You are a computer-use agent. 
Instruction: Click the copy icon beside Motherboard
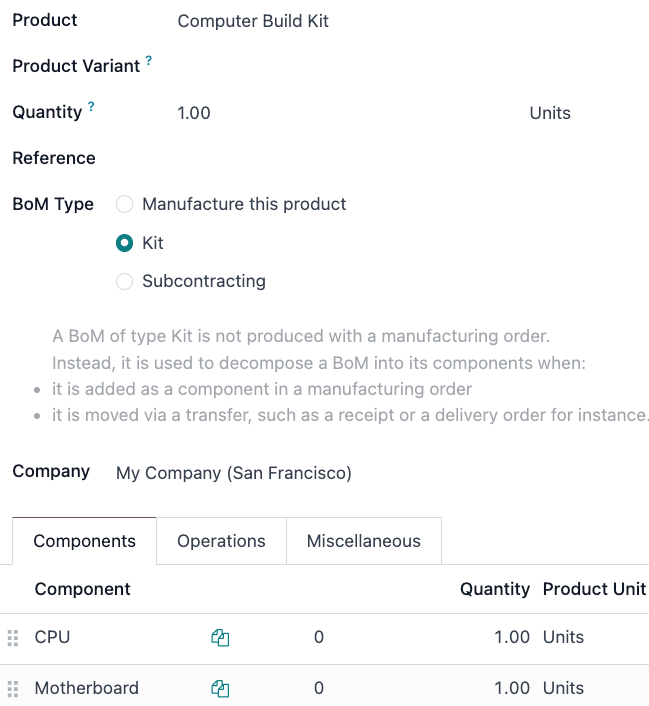click(x=220, y=689)
